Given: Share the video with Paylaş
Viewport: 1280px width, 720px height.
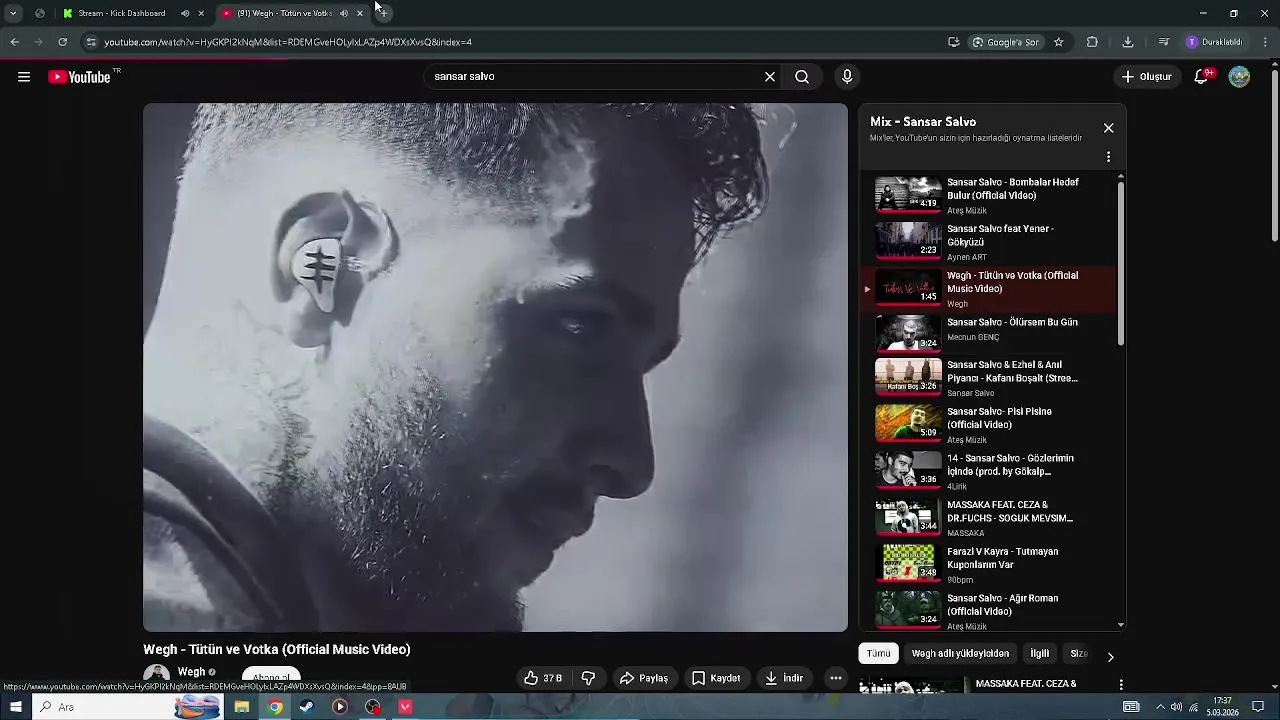Looking at the screenshot, I should click(x=643, y=678).
